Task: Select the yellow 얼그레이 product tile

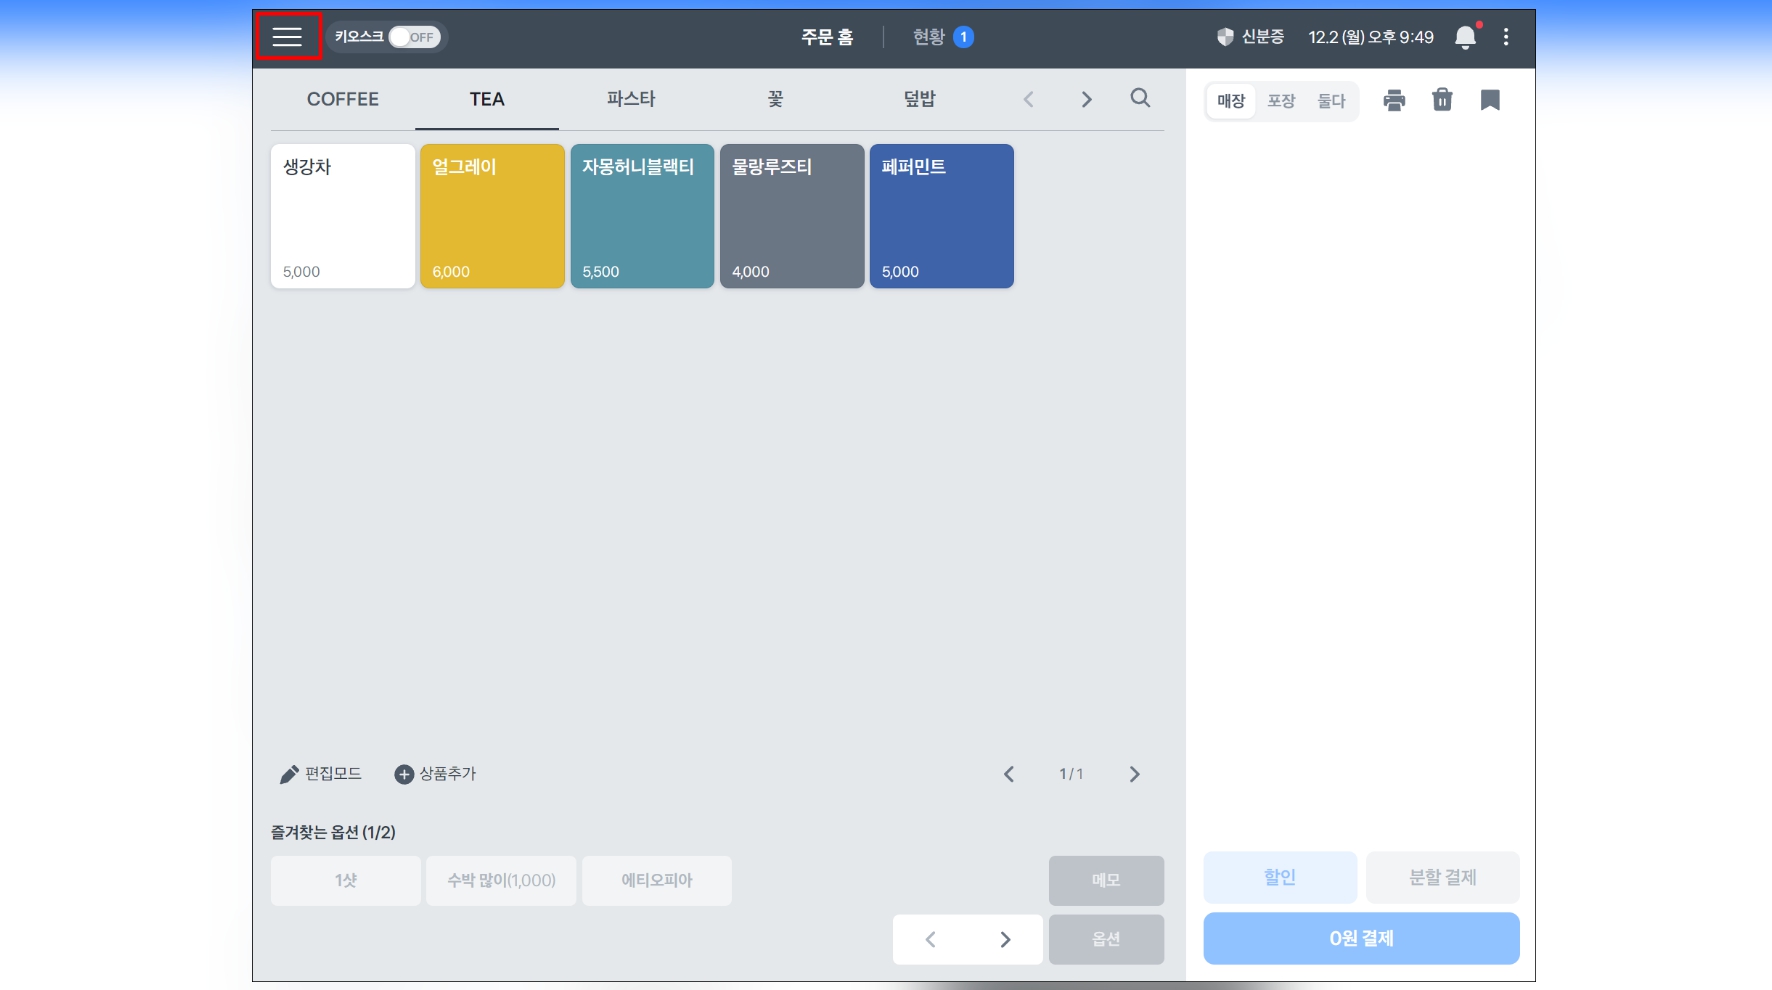Action: pos(492,216)
